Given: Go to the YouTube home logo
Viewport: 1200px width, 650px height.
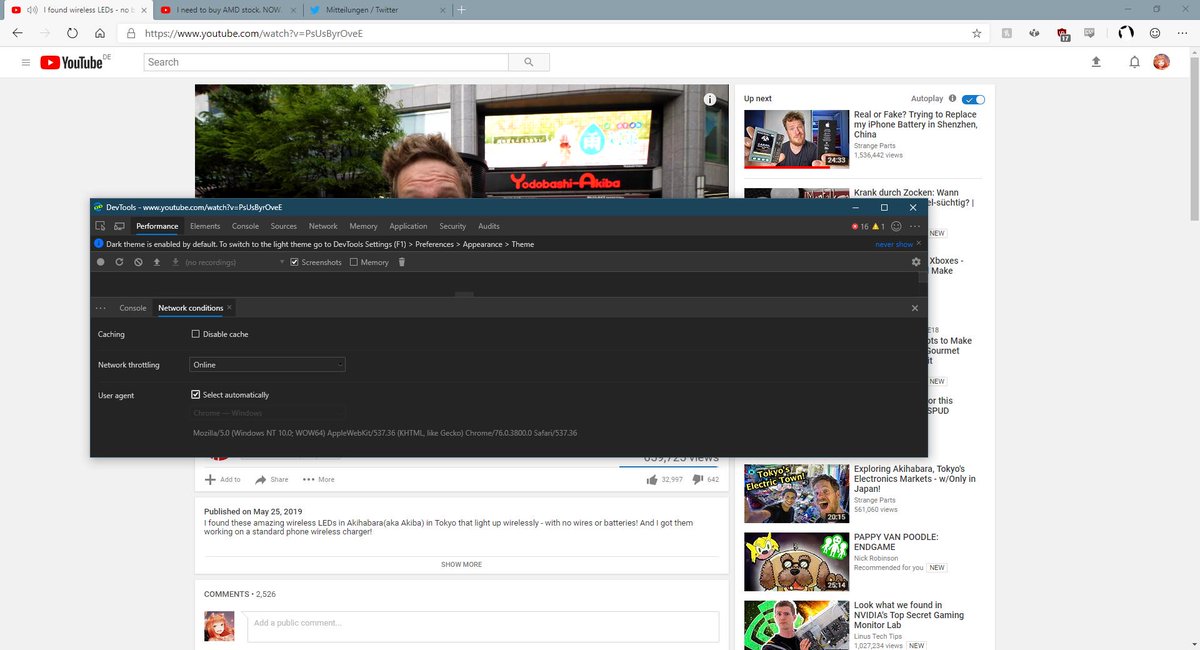Looking at the screenshot, I should [72, 62].
